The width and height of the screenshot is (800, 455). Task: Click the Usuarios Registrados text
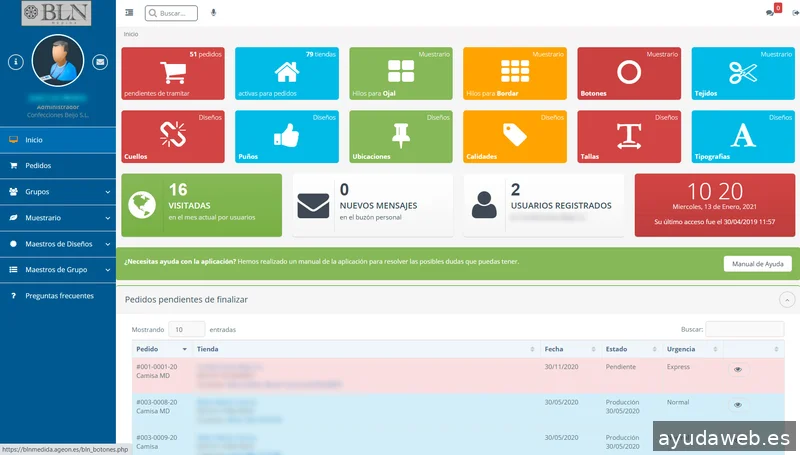561,206
